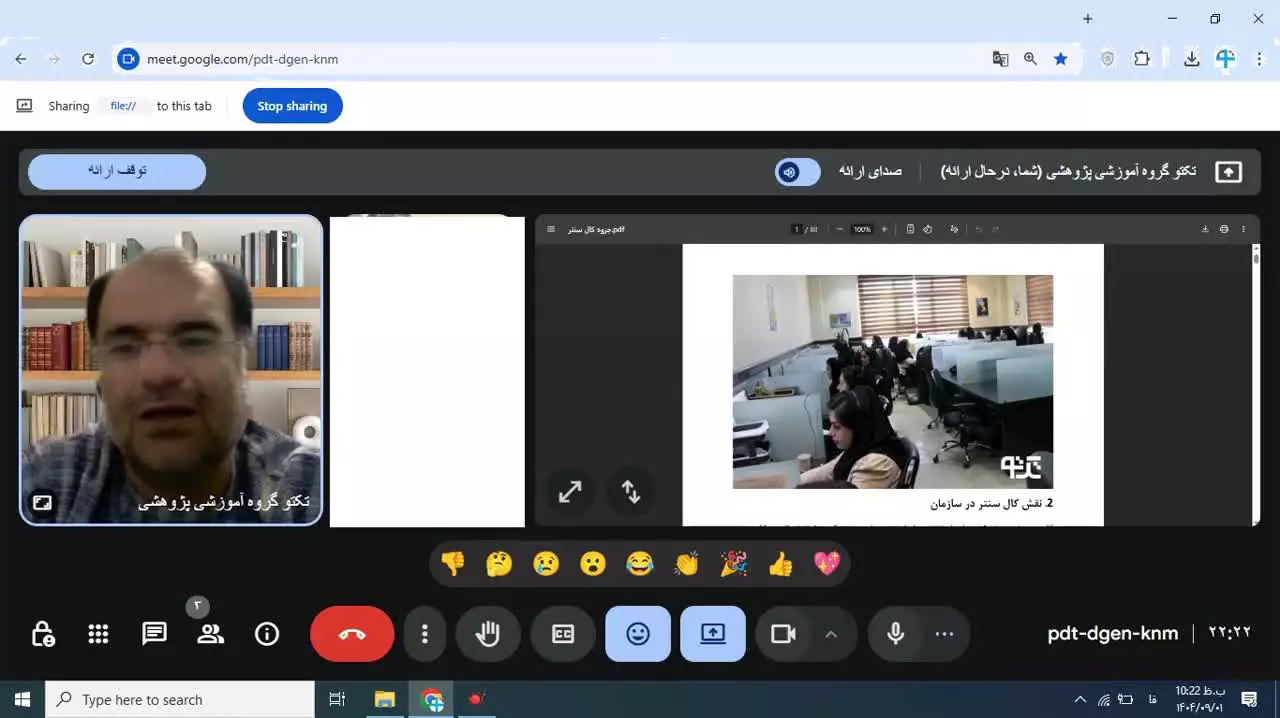The image size is (1280, 718).
Task: Toggle the صدای ارائه presentation audio switch
Action: coord(797,172)
